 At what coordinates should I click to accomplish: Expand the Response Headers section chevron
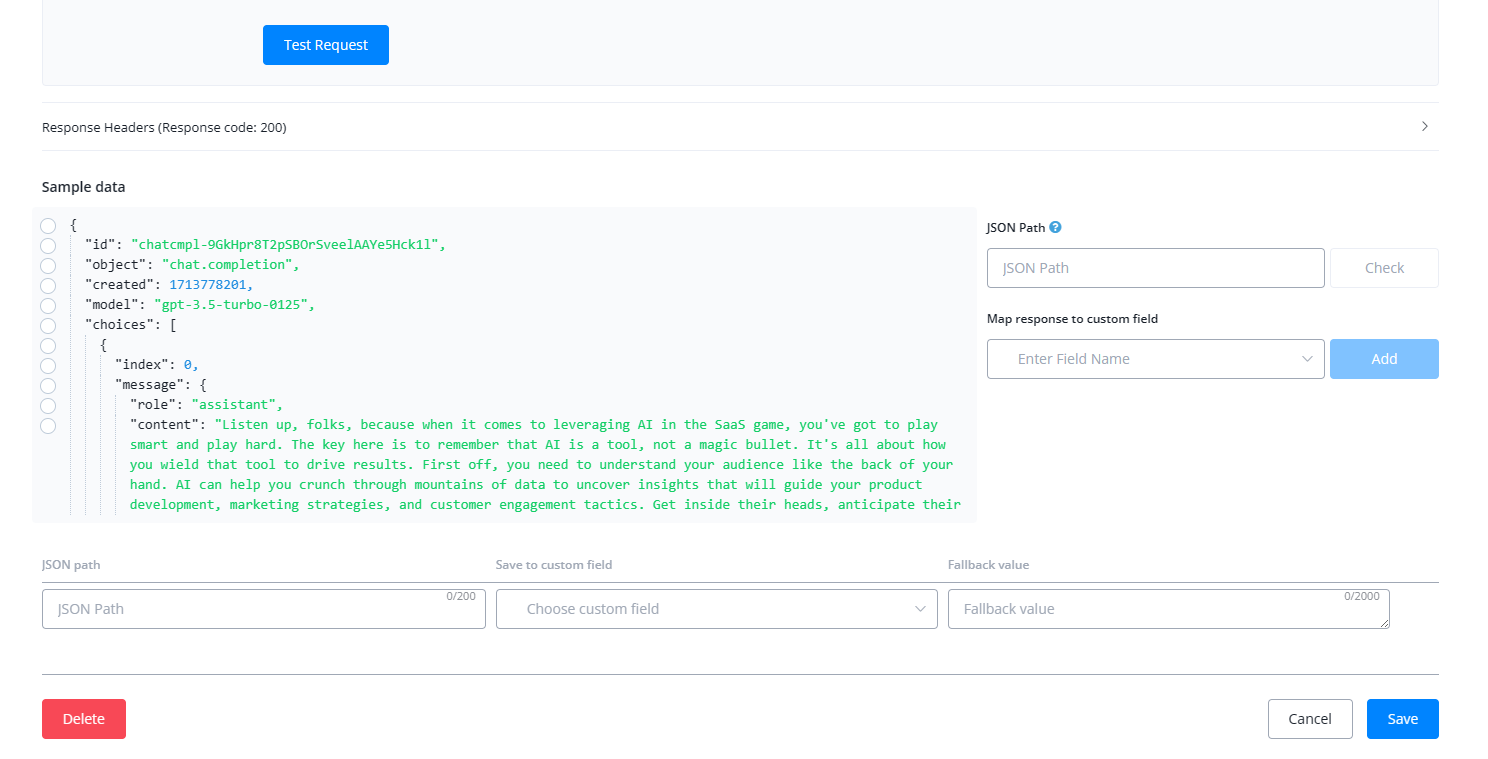(1424, 127)
